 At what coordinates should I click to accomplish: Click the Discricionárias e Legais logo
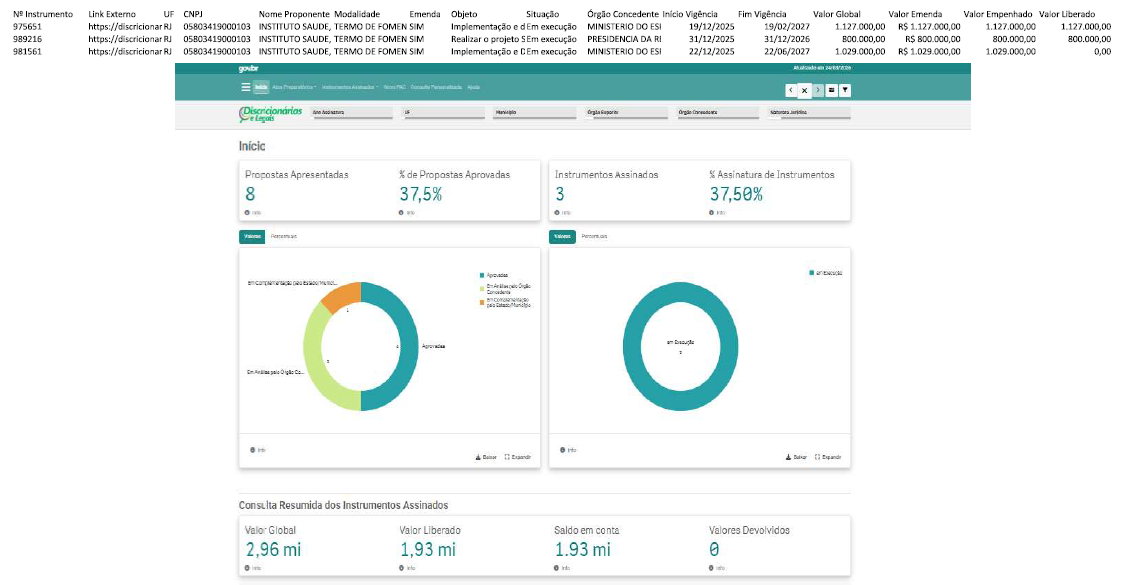point(271,114)
